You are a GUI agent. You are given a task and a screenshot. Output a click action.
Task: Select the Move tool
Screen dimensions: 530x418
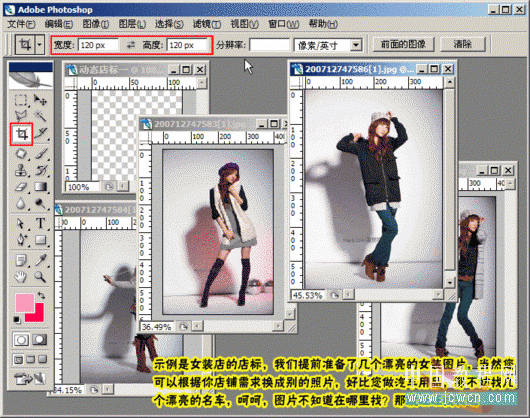[x=40, y=100]
